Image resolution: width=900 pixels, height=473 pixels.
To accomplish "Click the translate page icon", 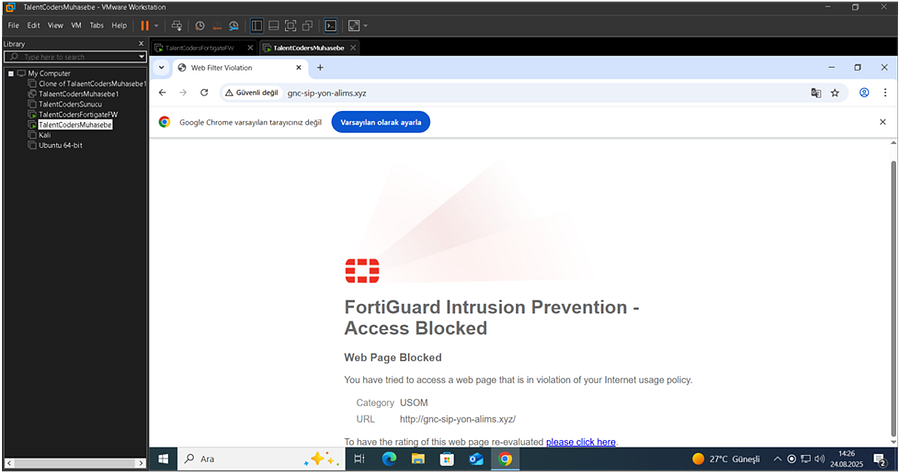I will click(816, 93).
